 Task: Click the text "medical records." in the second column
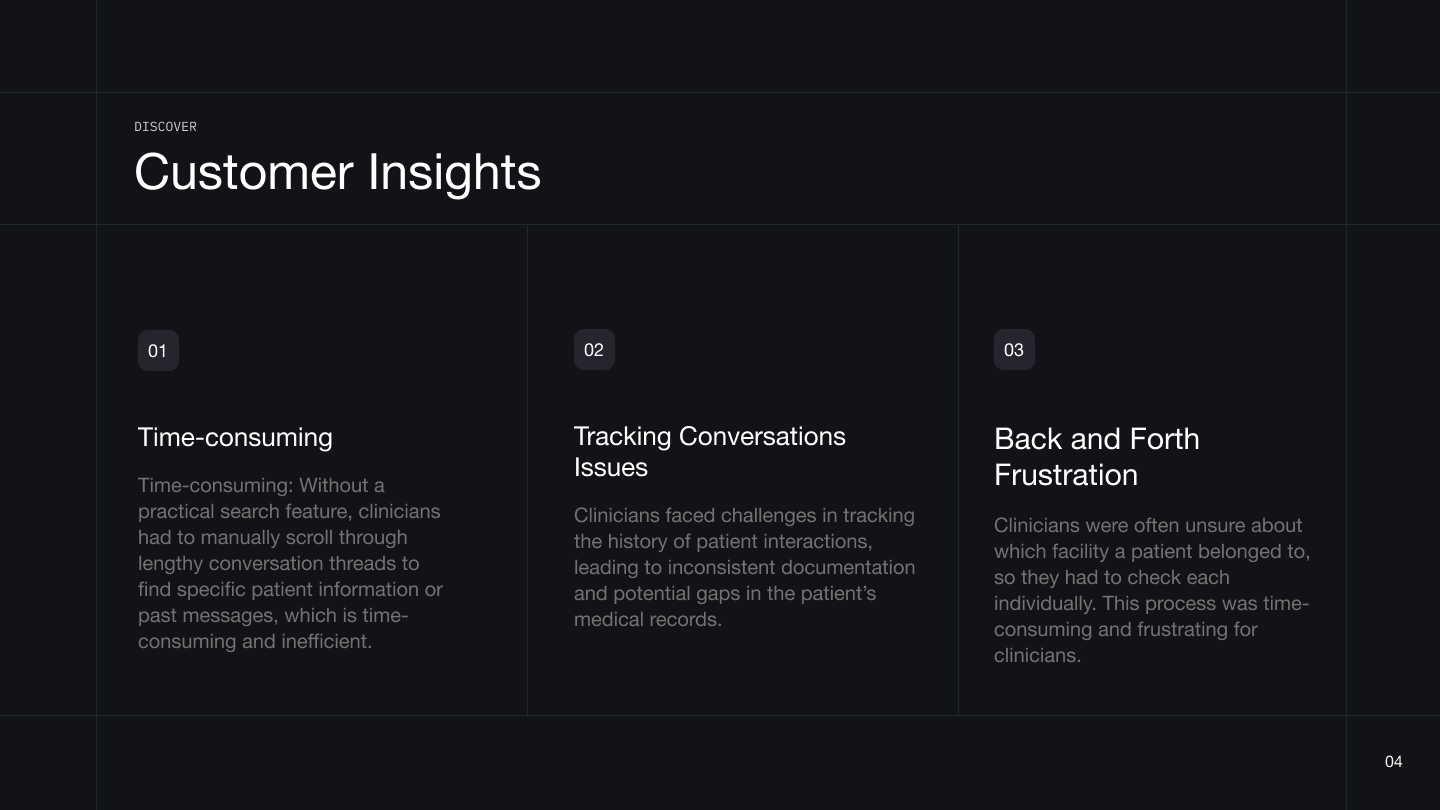647,619
